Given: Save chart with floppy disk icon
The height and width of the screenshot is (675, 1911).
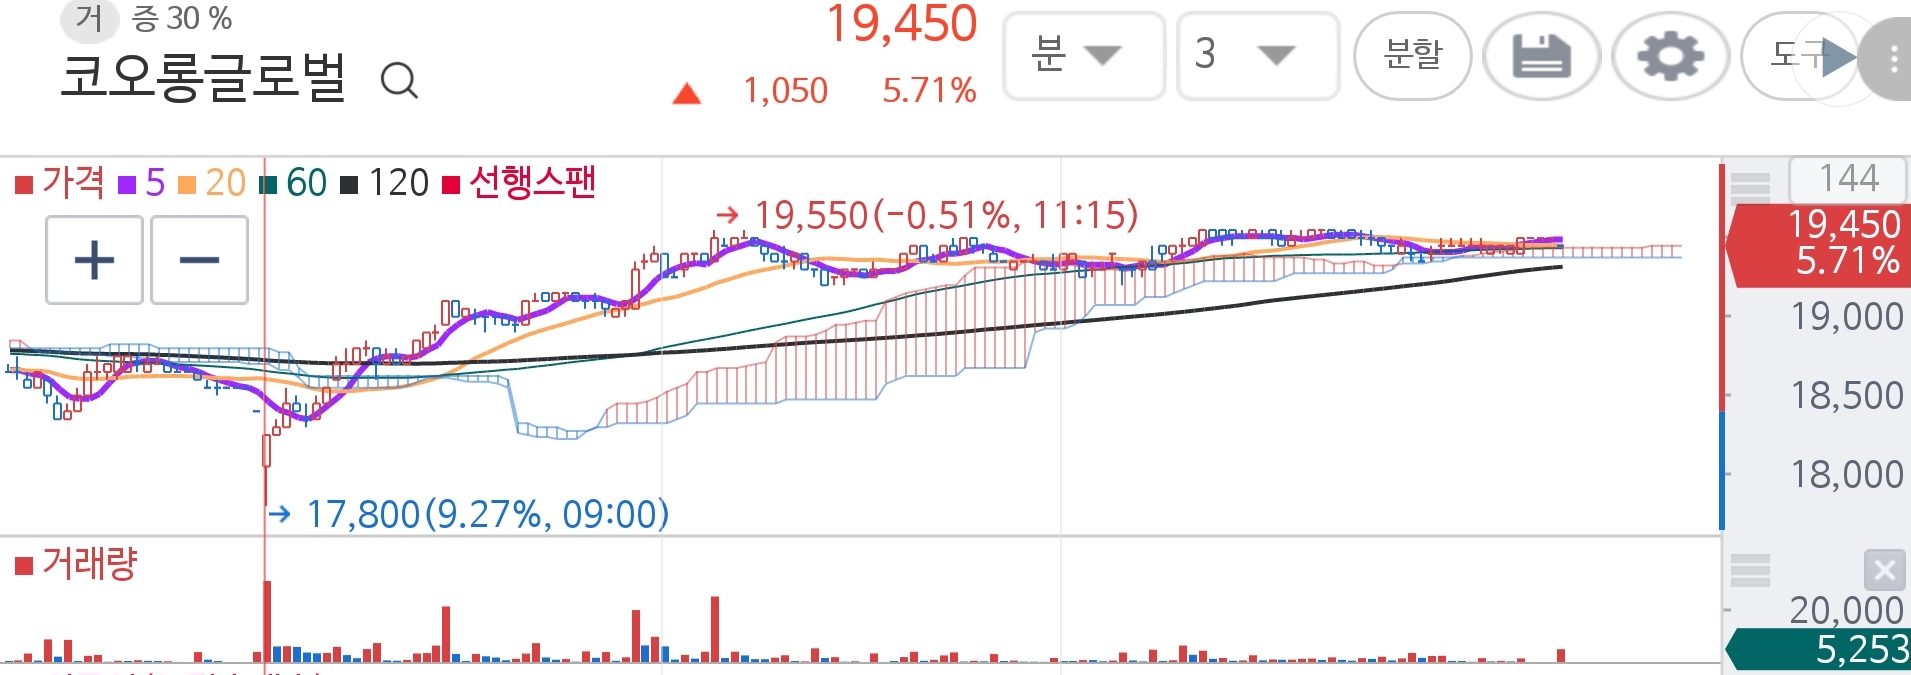Looking at the screenshot, I should click(x=1541, y=56).
